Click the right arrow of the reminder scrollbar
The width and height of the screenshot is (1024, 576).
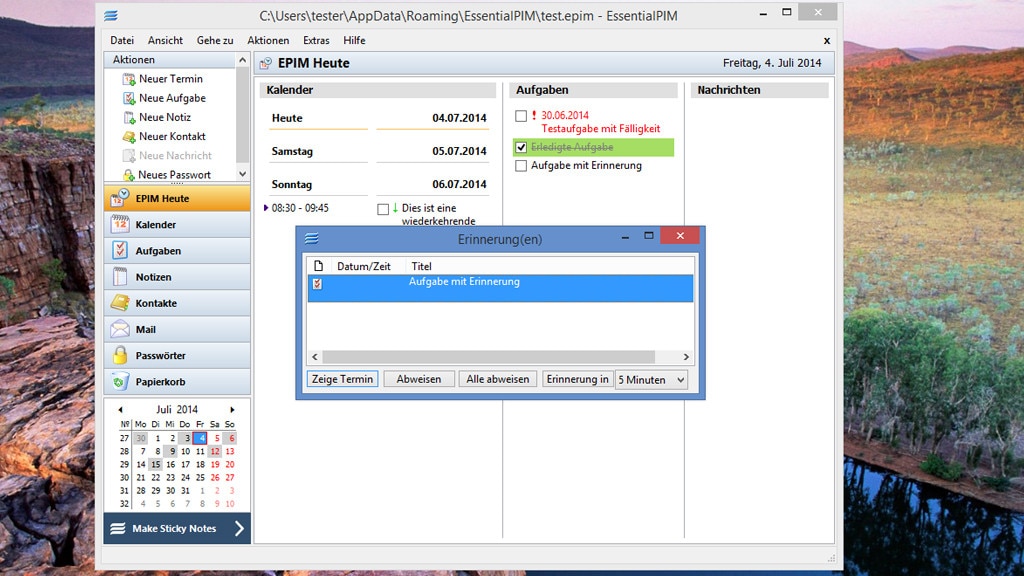[686, 357]
